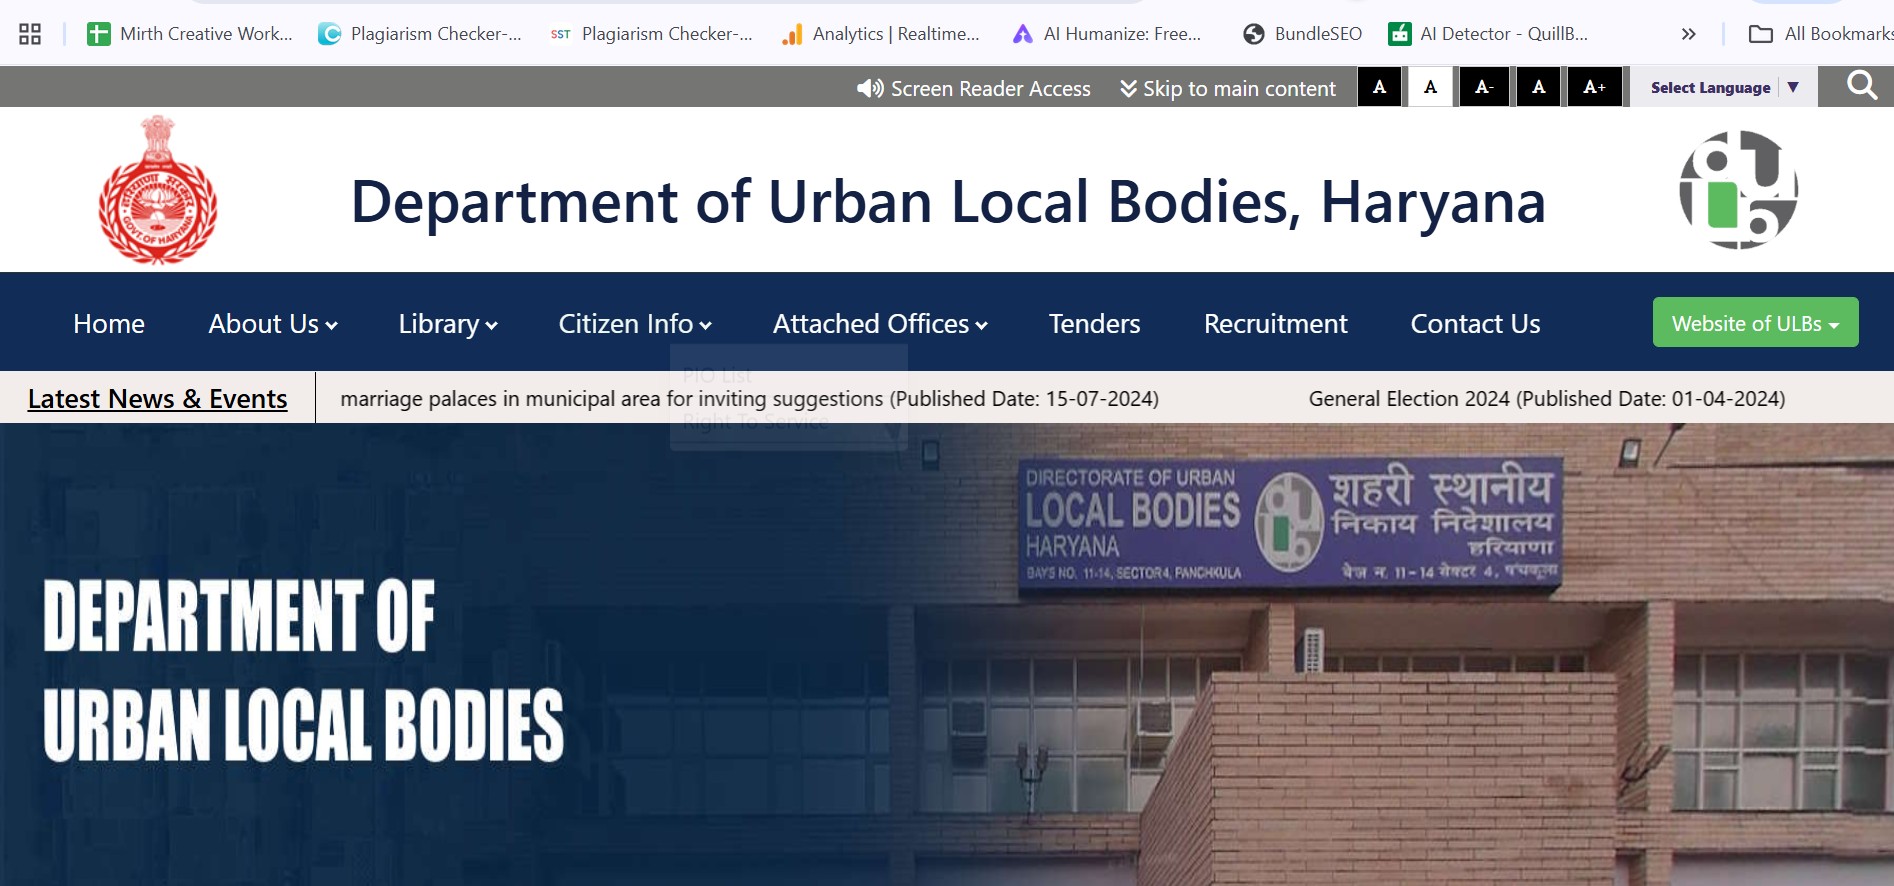
Task: Select the white standard-contrast A theme button
Action: tap(1431, 87)
